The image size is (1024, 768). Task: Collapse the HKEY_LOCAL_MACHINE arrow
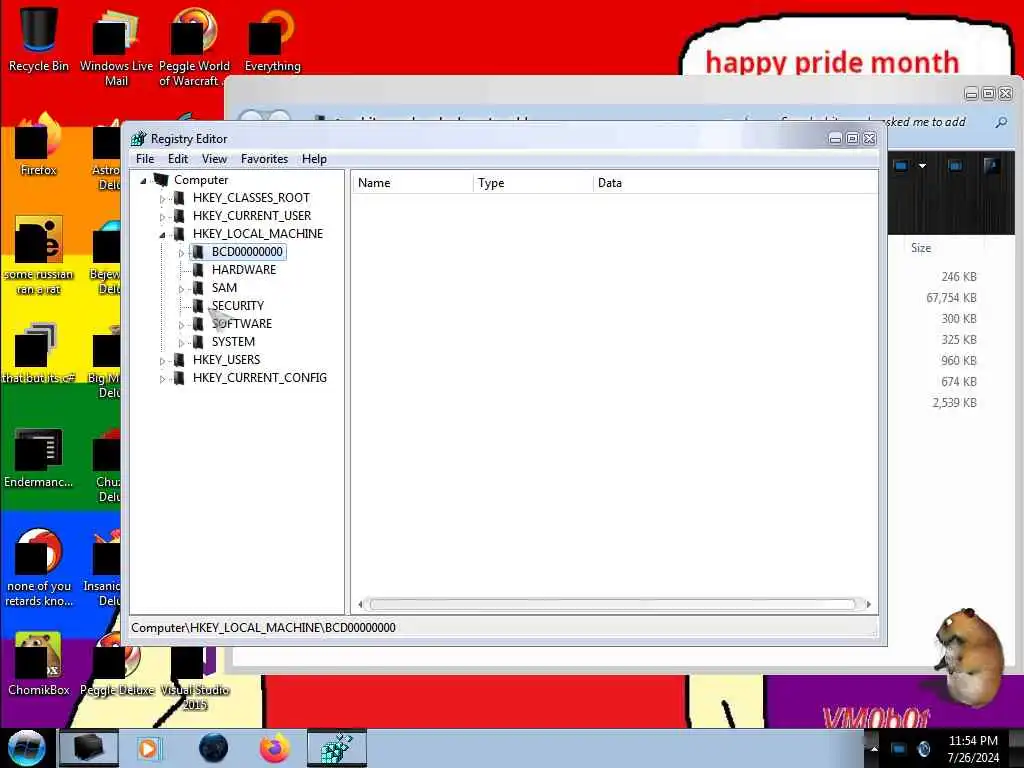162,234
